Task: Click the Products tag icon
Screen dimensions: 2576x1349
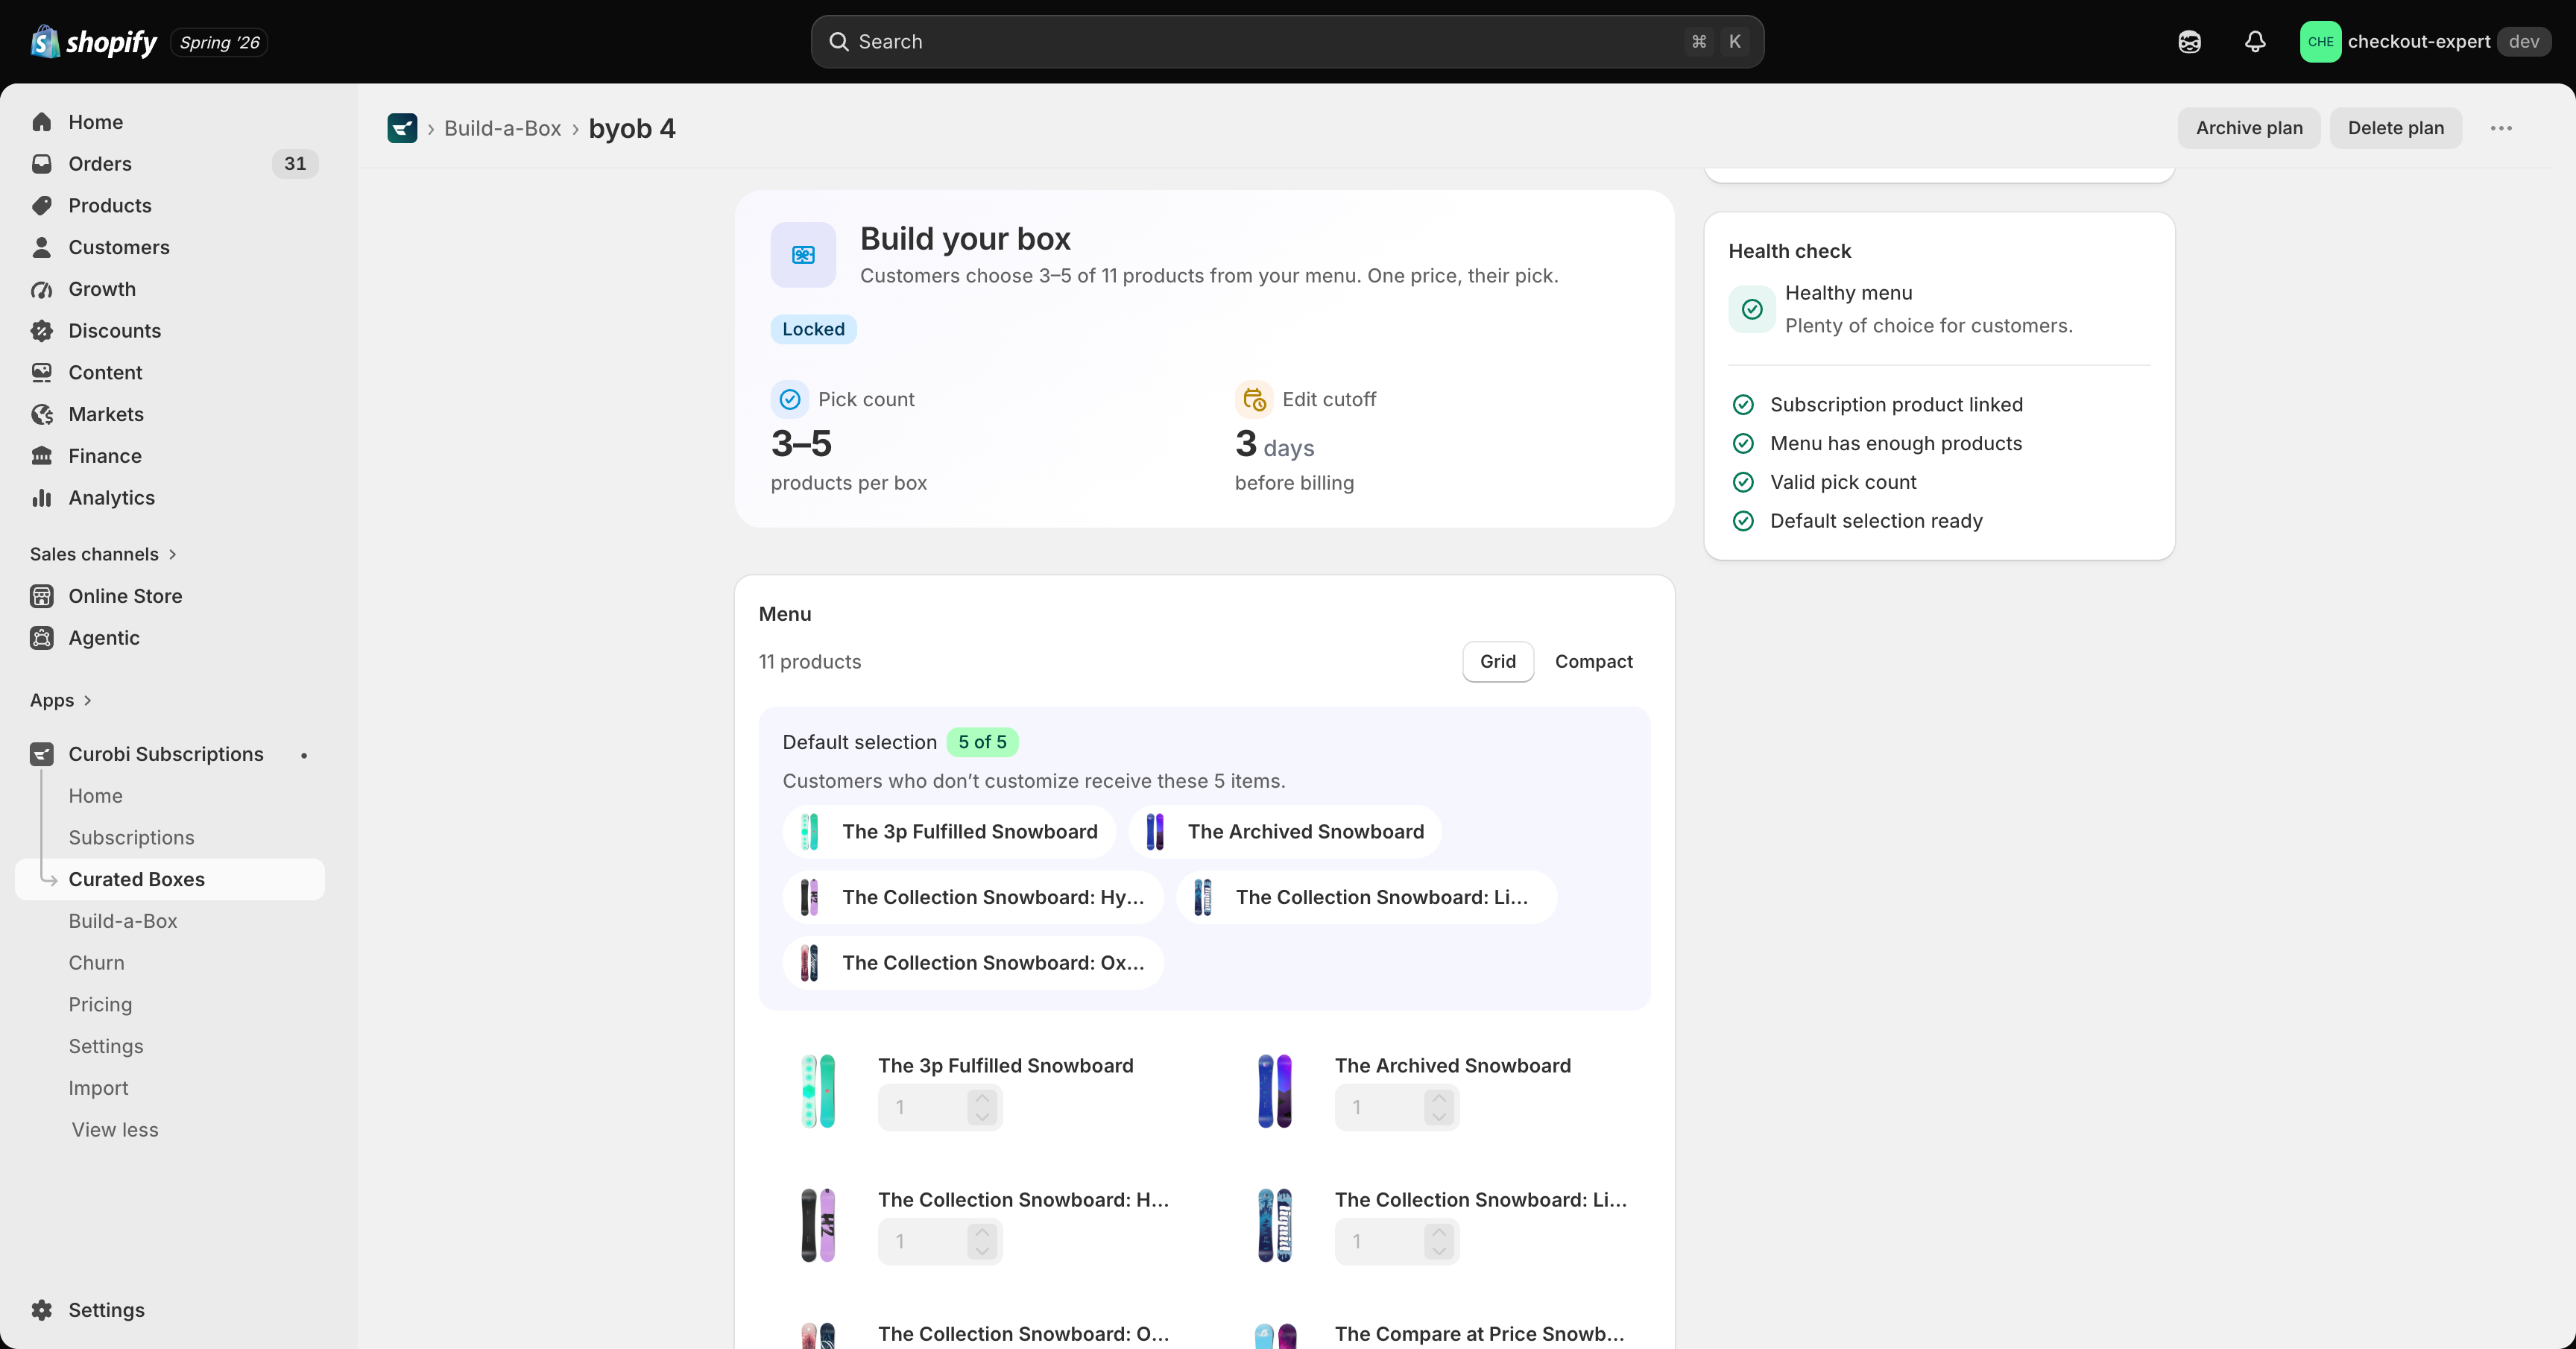Action: (x=42, y=205)
